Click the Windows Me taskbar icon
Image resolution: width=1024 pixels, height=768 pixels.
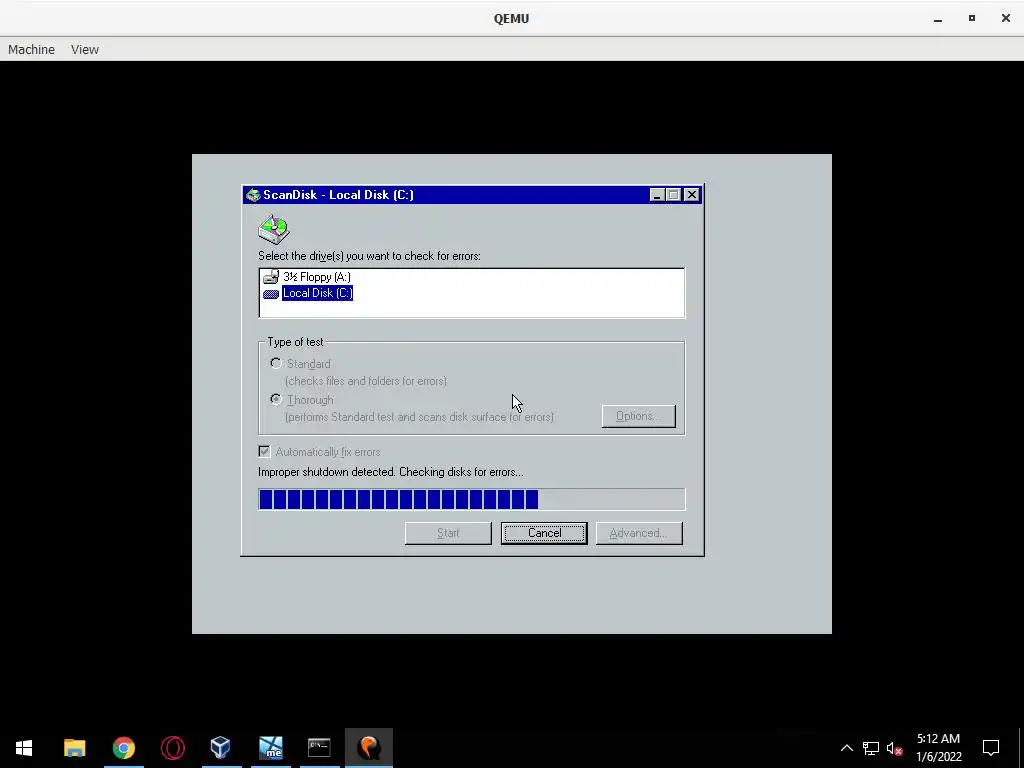pyautogui.click(x=270, y=748)
